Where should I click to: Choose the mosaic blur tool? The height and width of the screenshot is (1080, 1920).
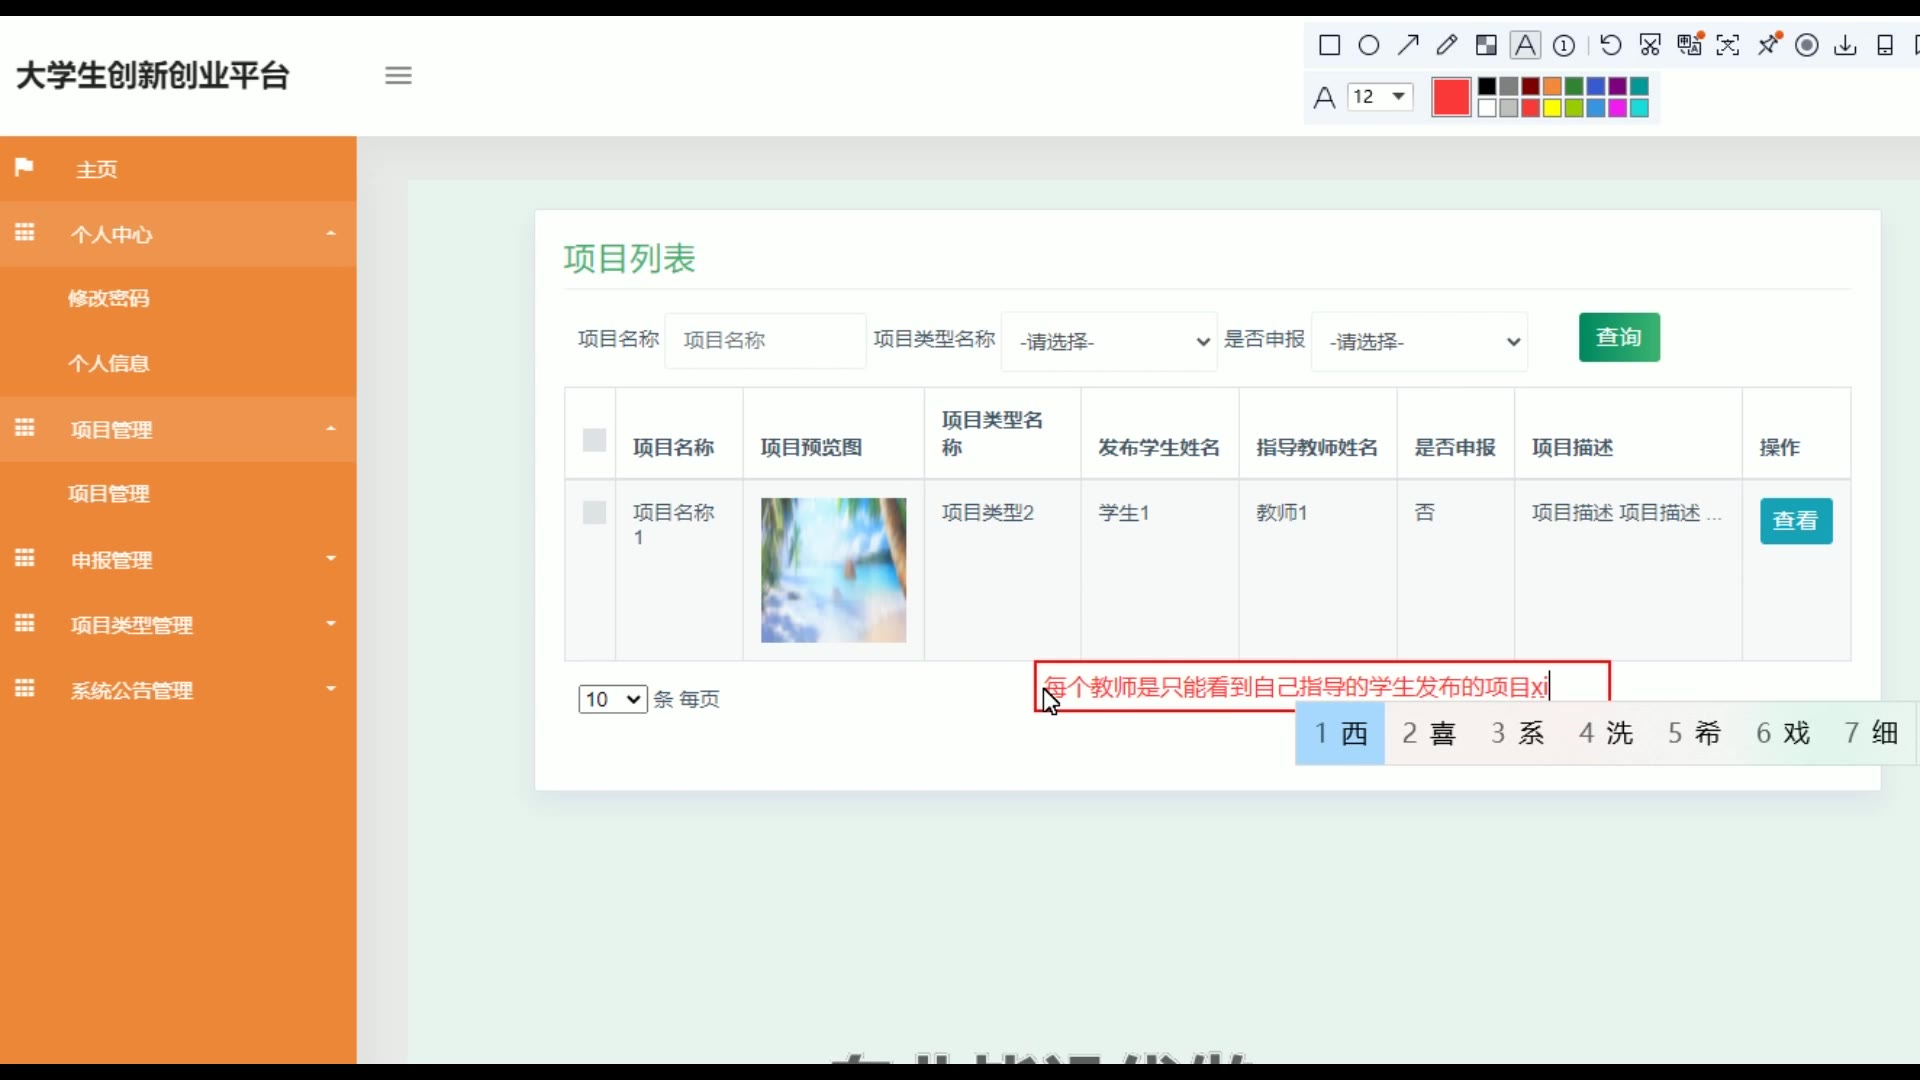pos(1486,45)
